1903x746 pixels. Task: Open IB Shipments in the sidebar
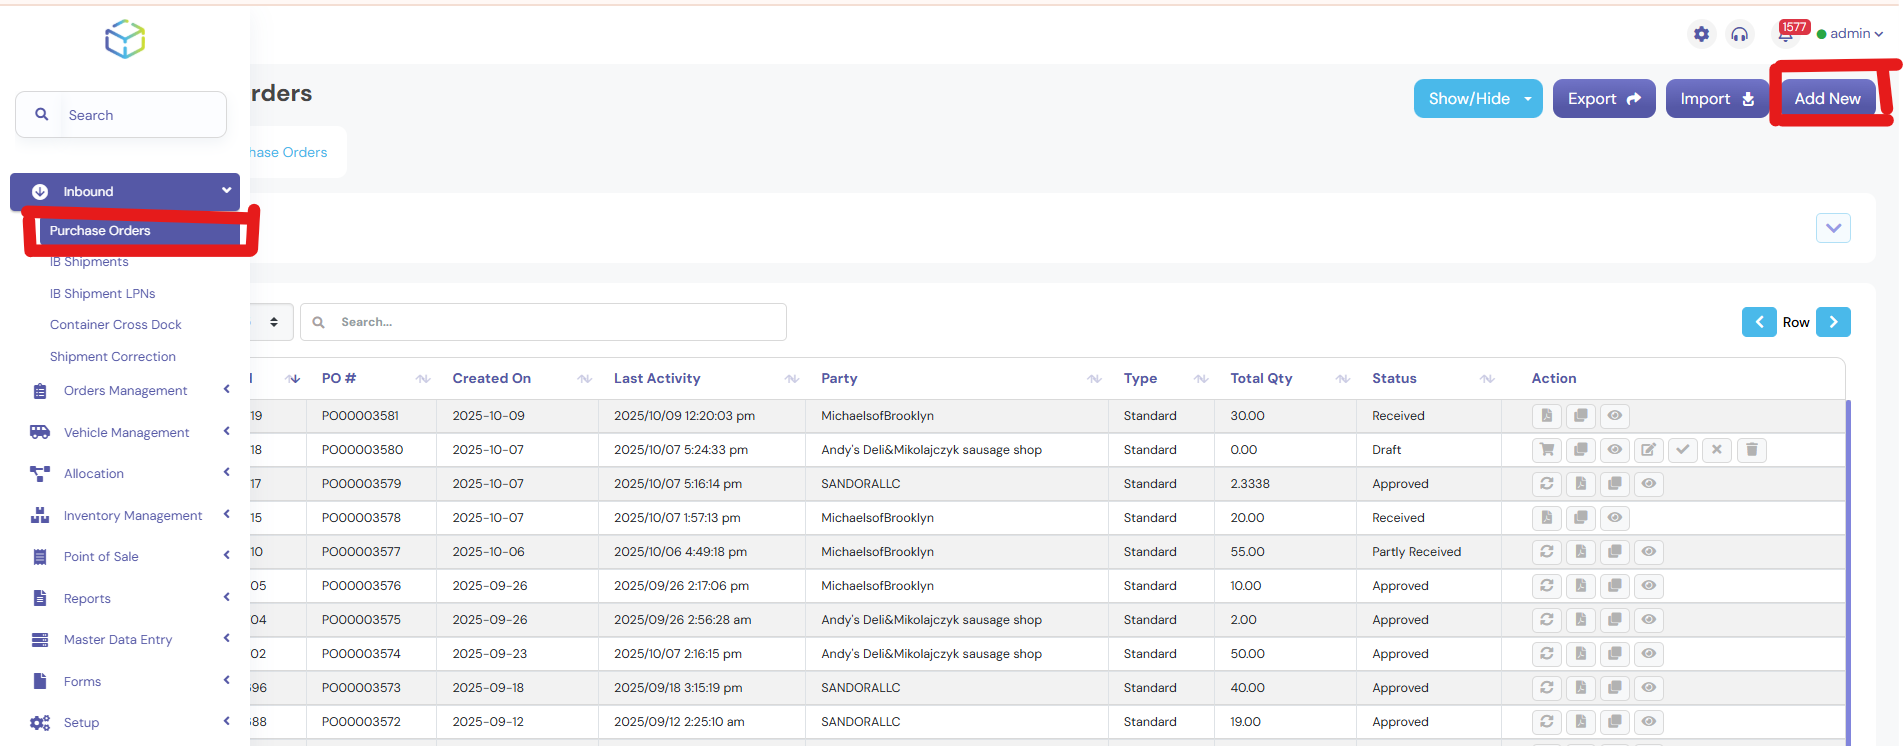pyautogui.click(x=89, y=262)
